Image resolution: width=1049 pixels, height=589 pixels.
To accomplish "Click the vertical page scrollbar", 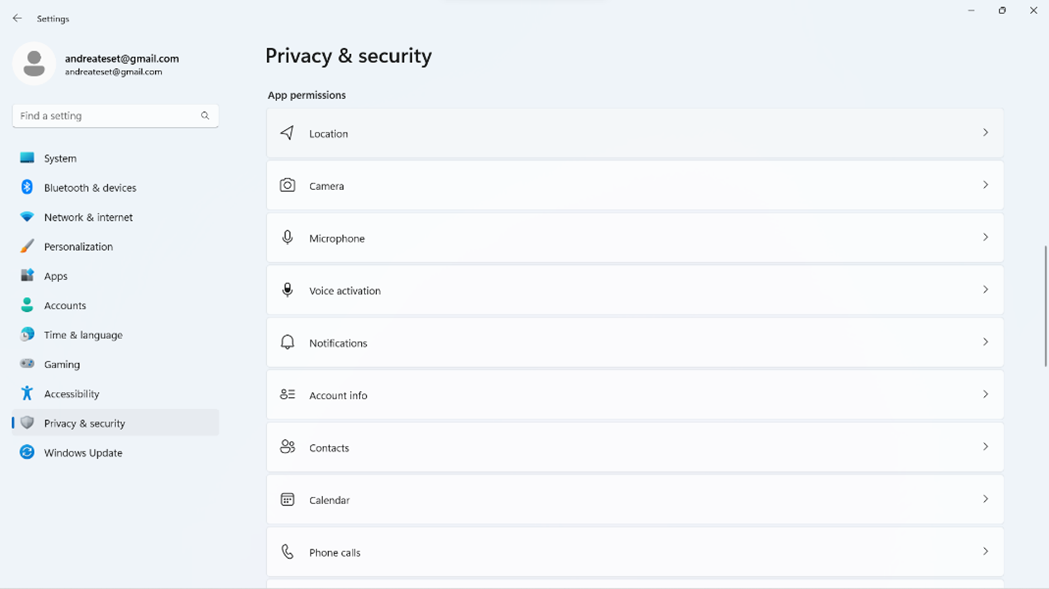I will coord(1046,305).
